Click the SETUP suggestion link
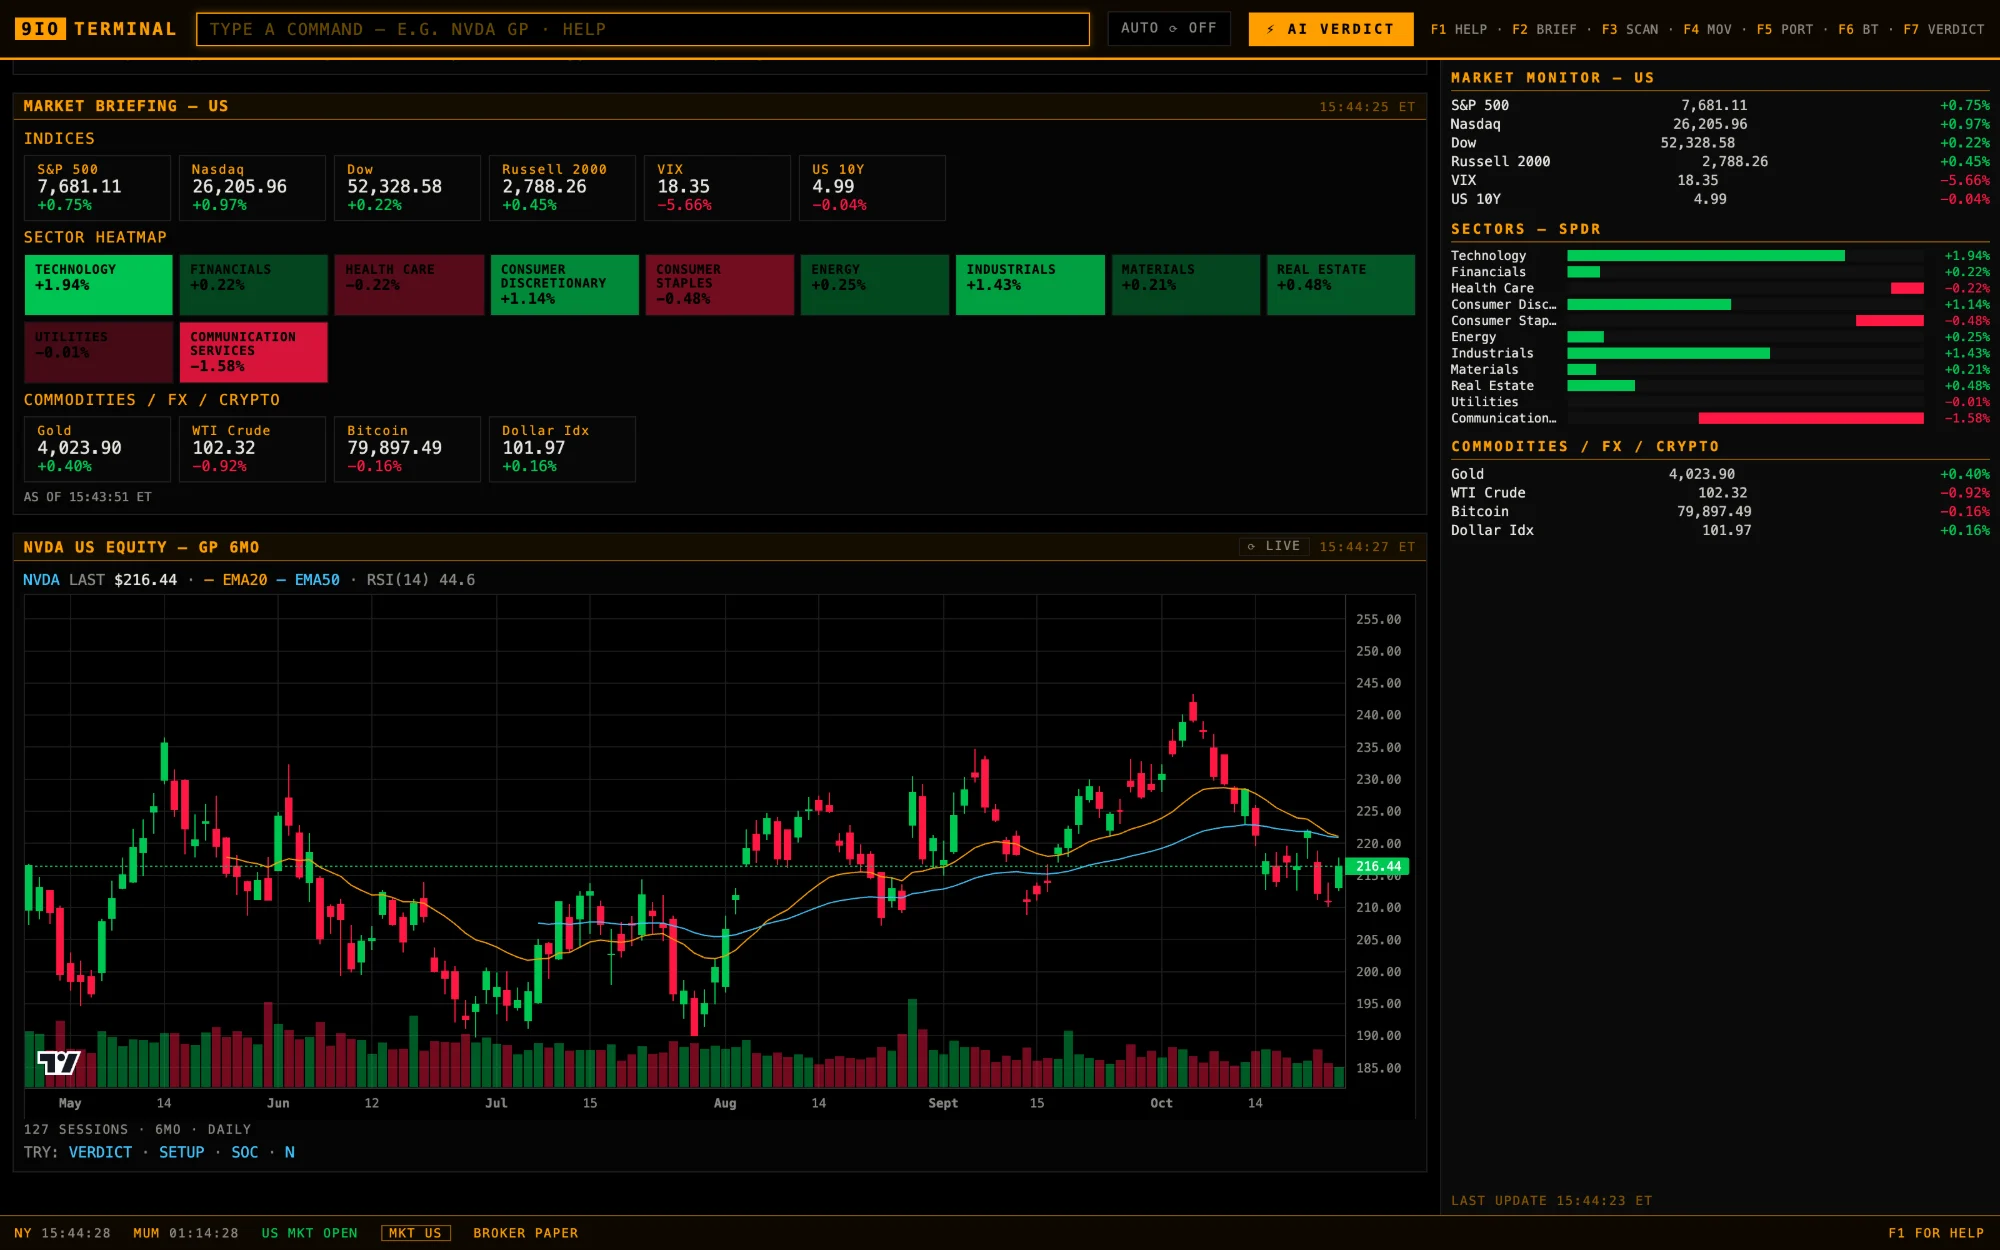 (x=181, y=1152)
